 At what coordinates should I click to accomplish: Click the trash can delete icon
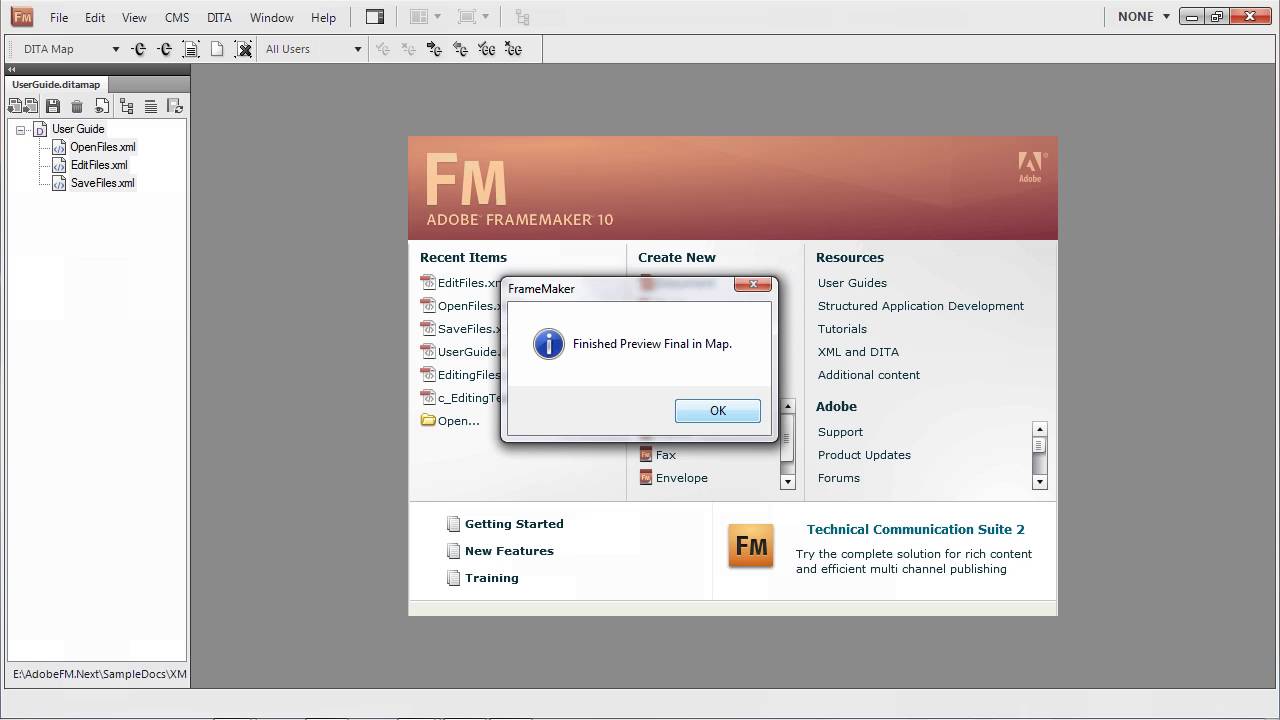click(77, 106)
